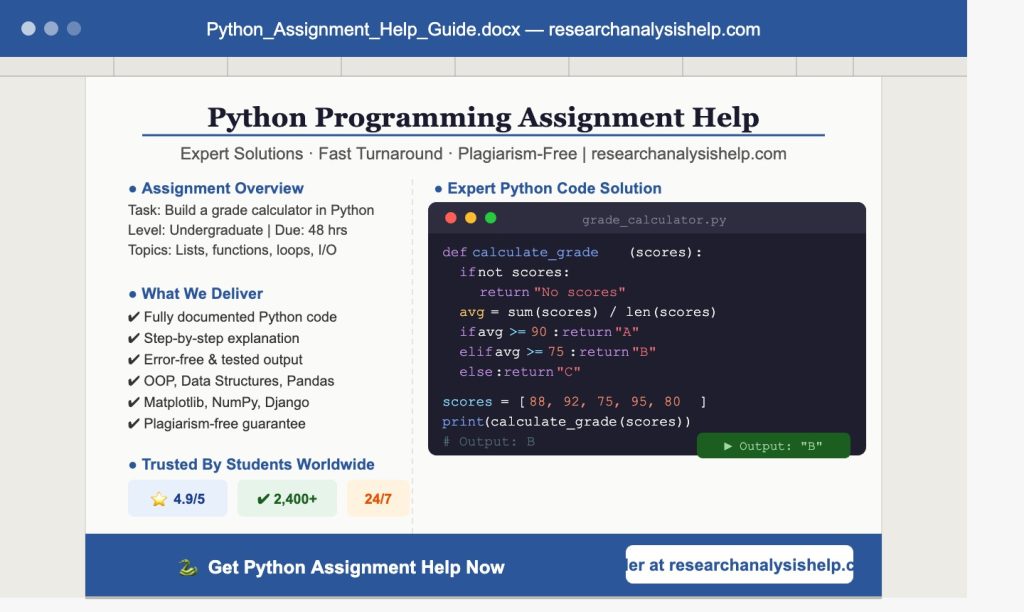1024x612 pixels.
Task: Click the scores = [88, 92, 75, 95, 80] line
Action: pyautogui.click(x=574, y=402)
